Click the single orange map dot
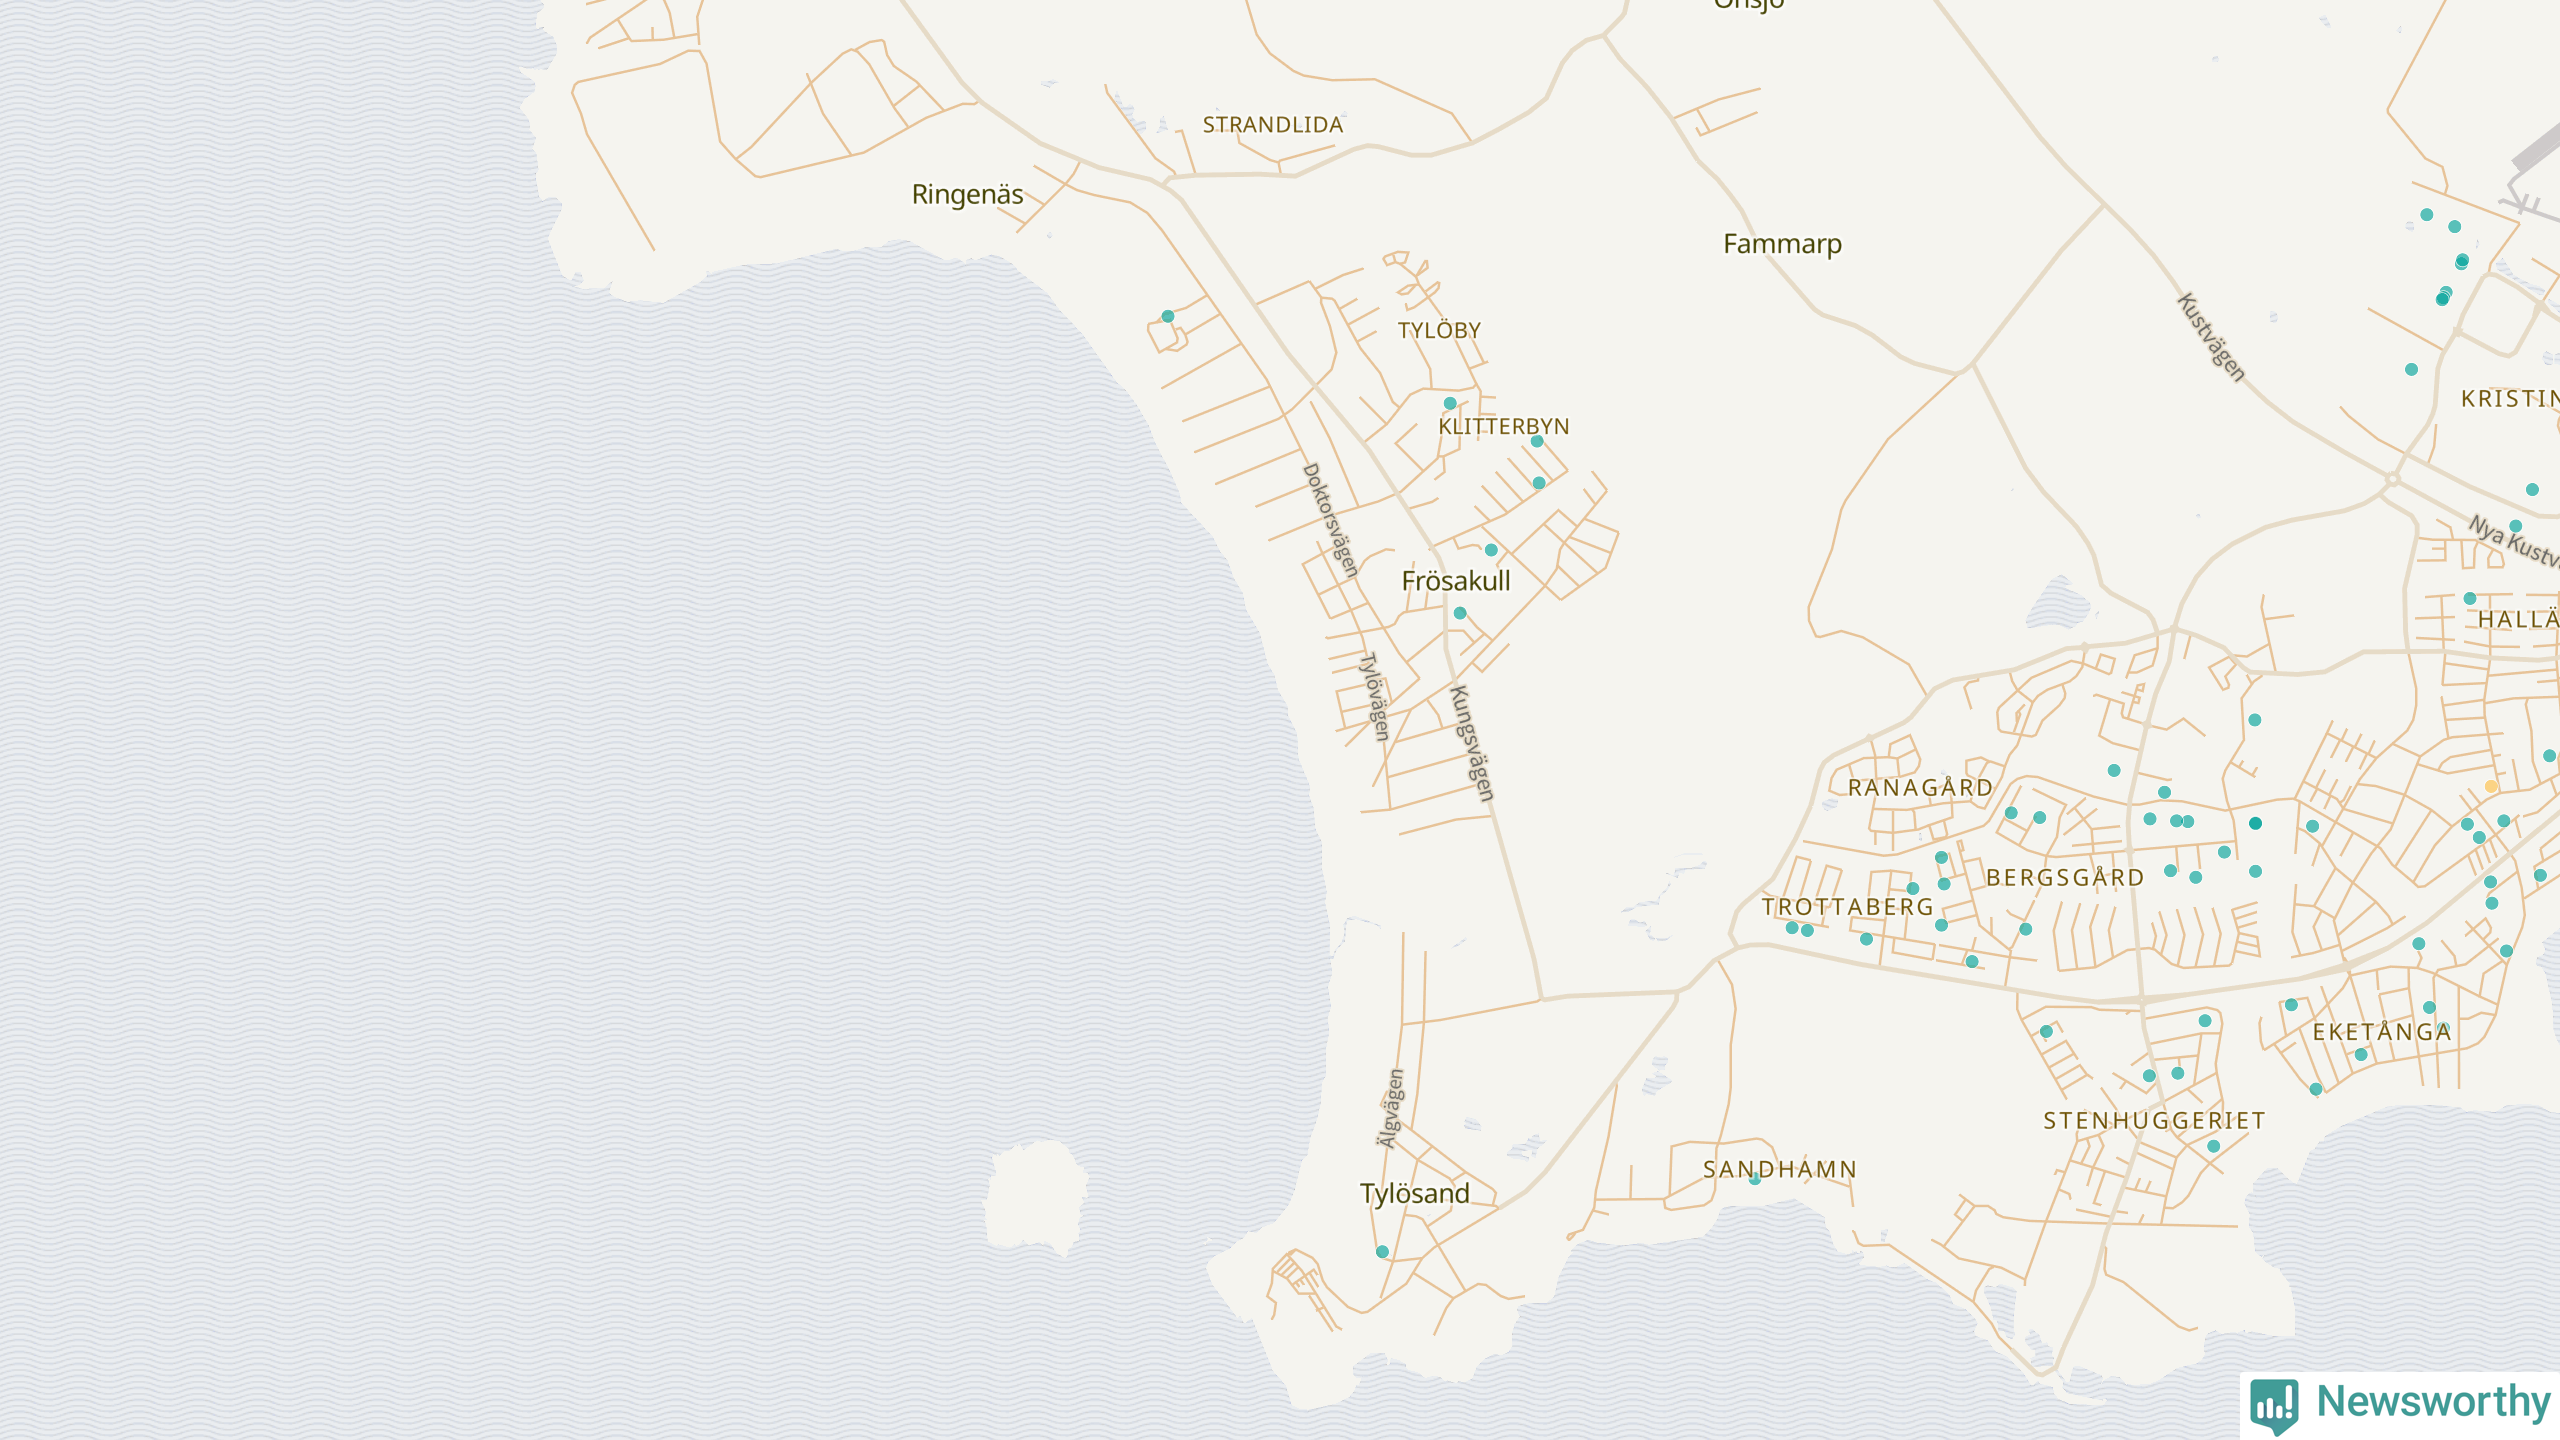 (2491, 787)
